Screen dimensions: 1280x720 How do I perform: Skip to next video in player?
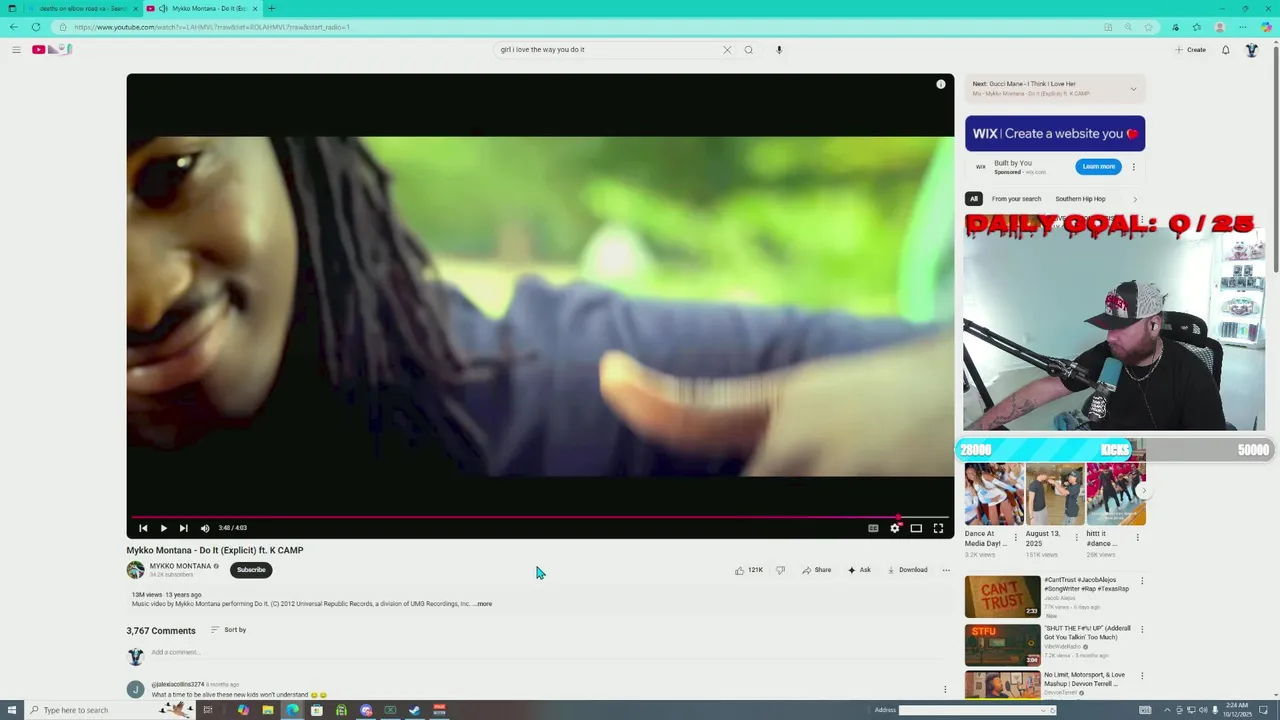(x=183, y=528)
